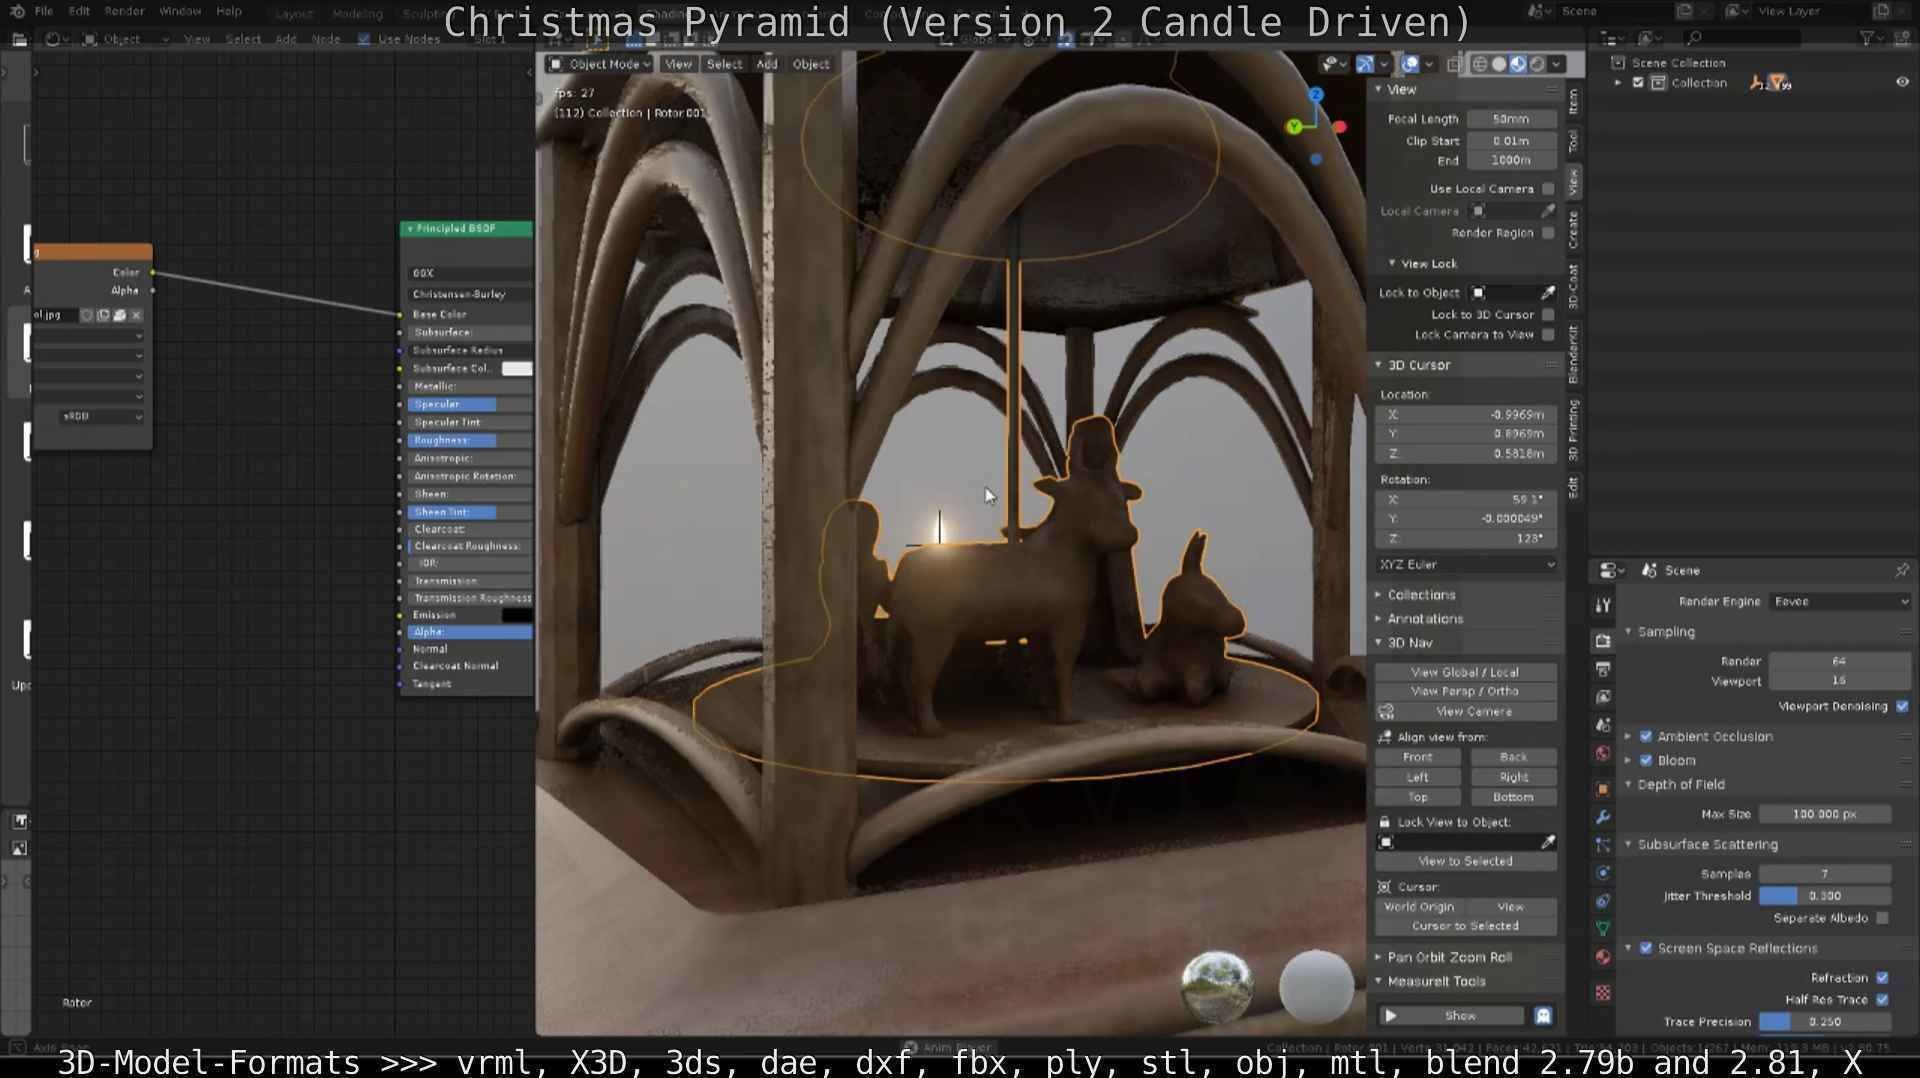Image resolution: width=1920 pixels, height=1078 pixels.
Task: Open Christensen-Burley subsurface method dropdown
Action: pyautogui.click(x=469, y=295)
